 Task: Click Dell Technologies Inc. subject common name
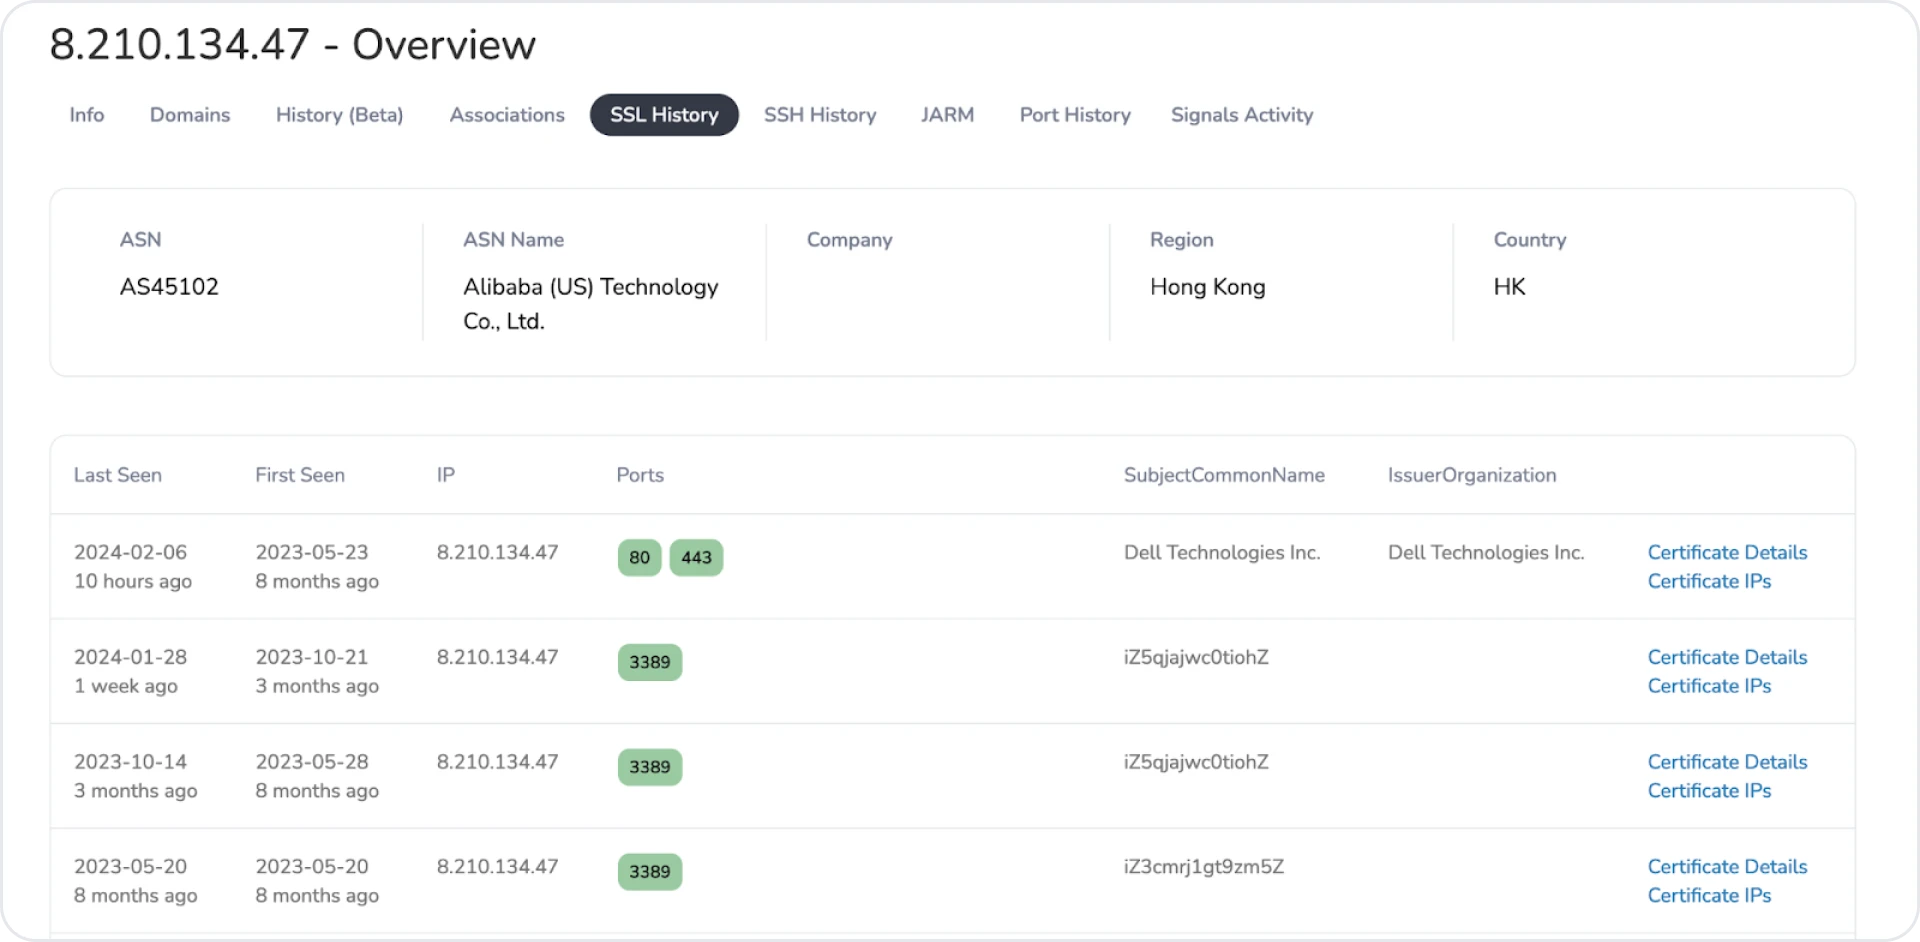point(1222,552)
